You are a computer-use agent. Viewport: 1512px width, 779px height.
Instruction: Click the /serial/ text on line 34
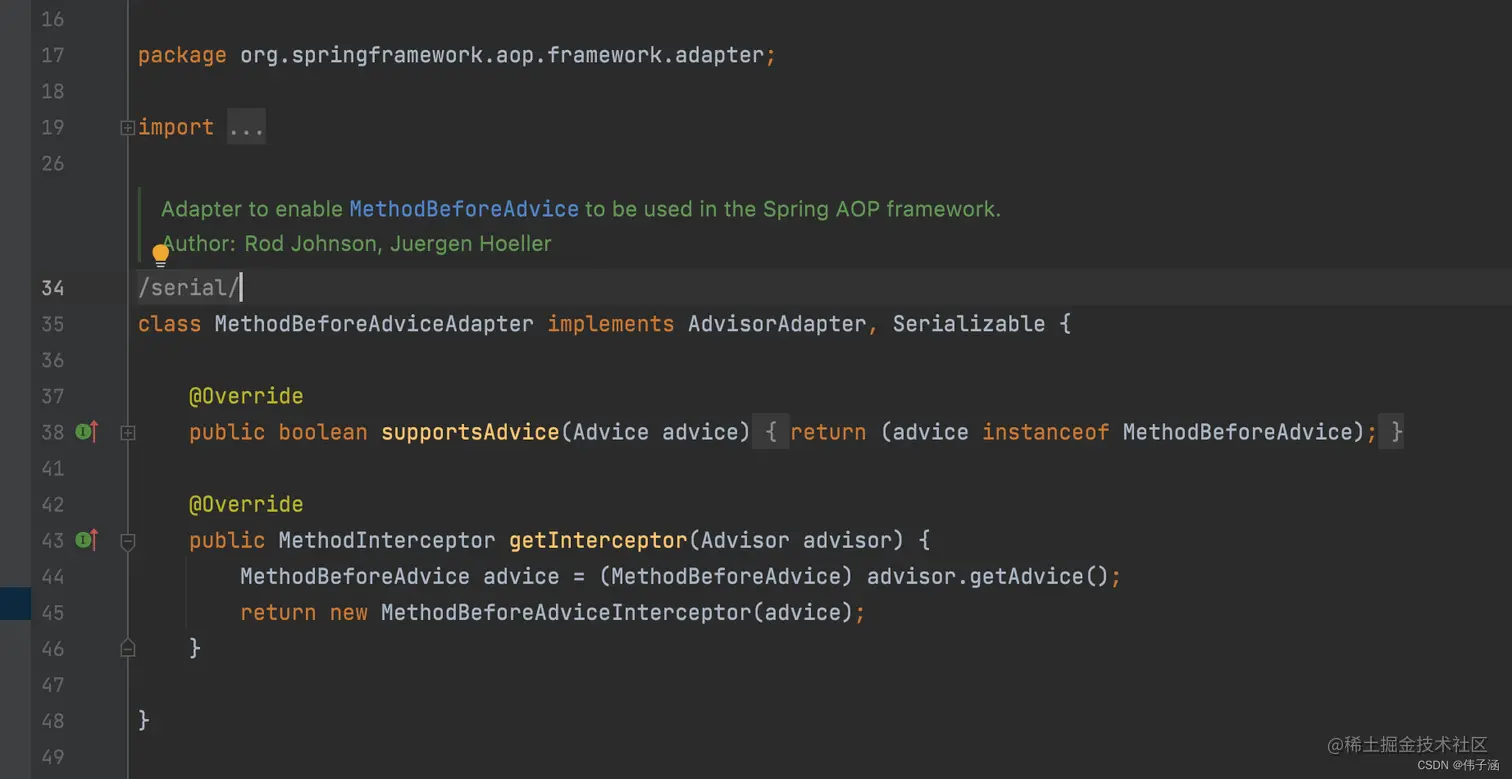[x=189, y=288]
